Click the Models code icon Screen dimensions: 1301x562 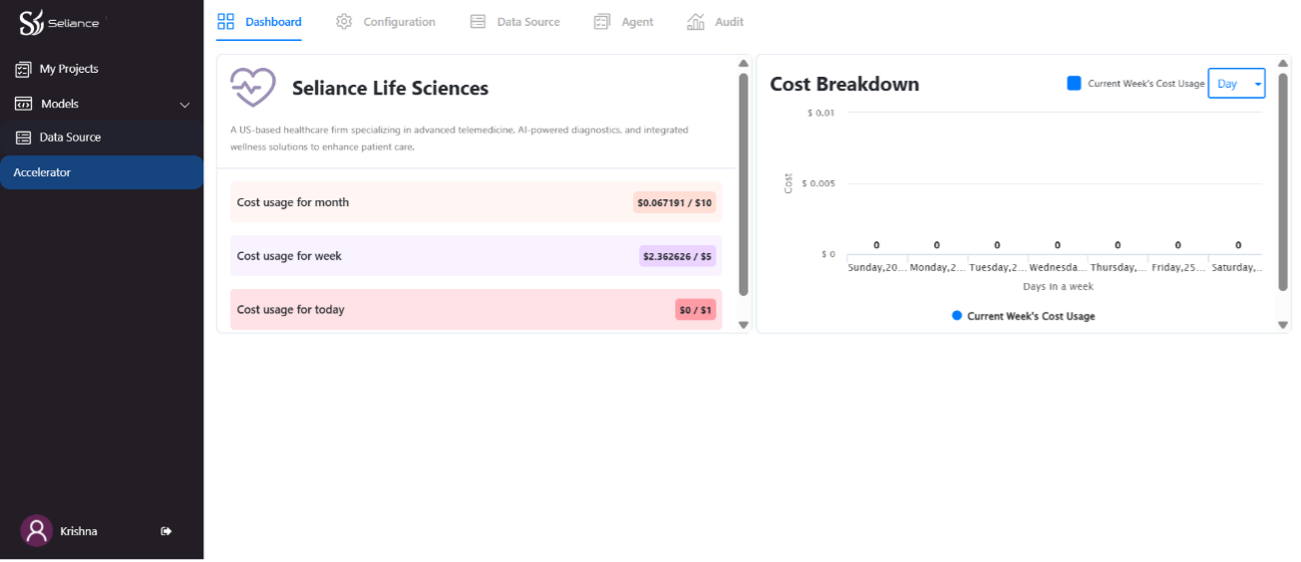point(23,104)
